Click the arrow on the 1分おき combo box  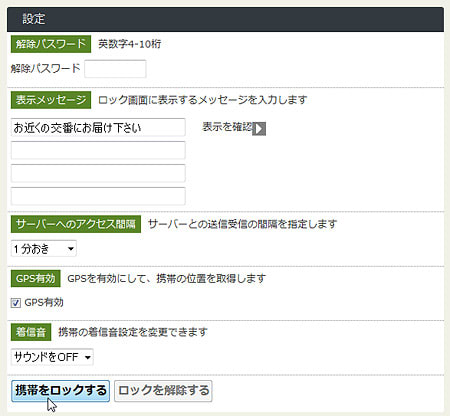click(71, 249)
